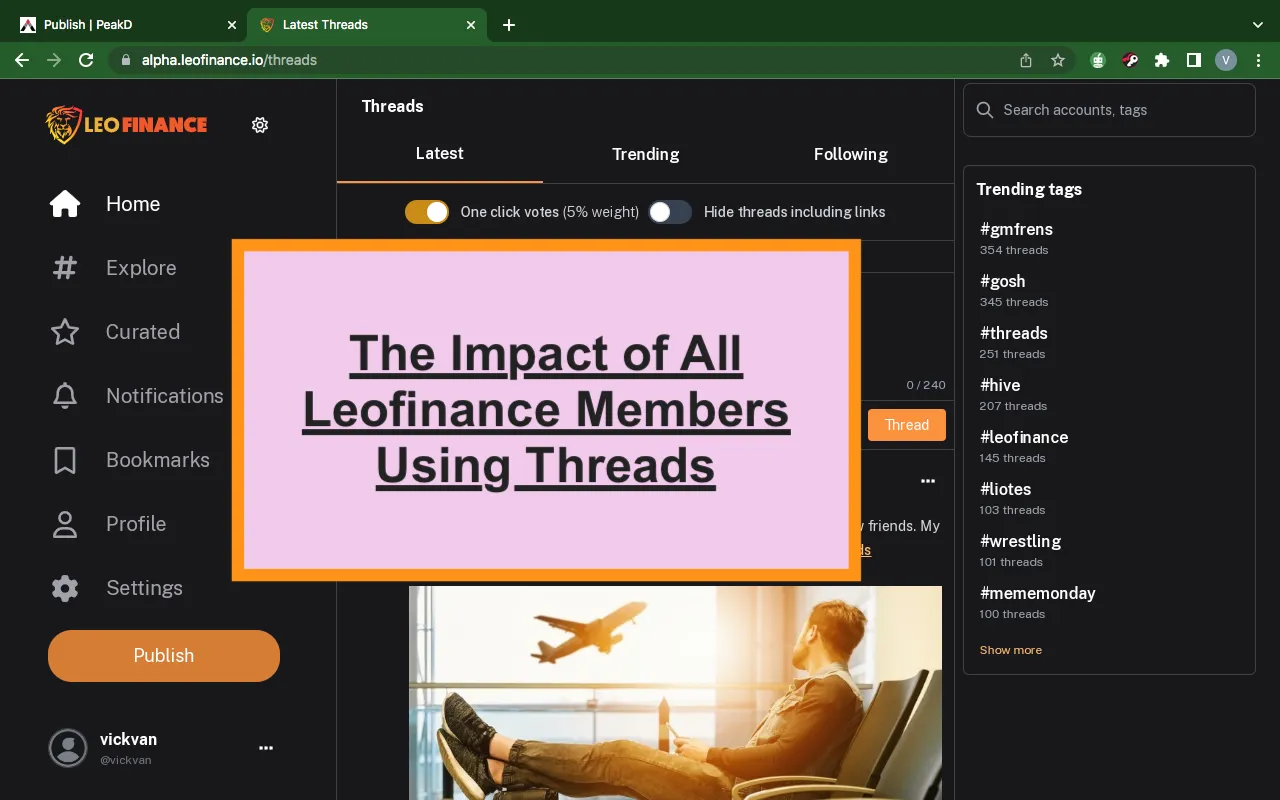Click the Threads page heading

[x=393, y=106]
